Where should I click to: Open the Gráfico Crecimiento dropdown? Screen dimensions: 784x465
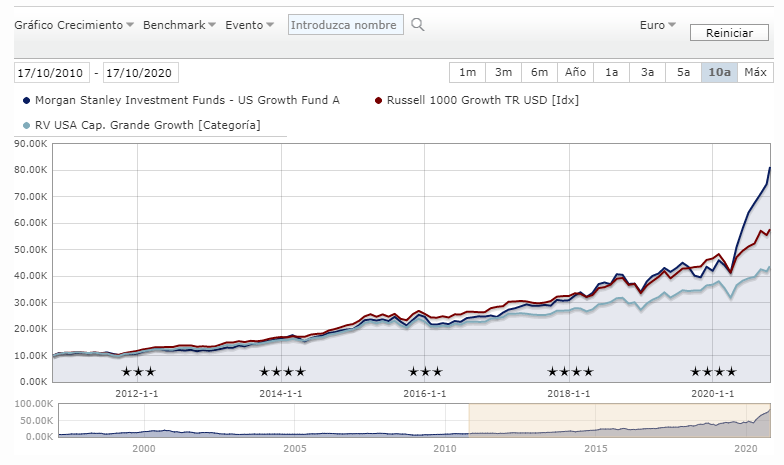click(73, 25)
